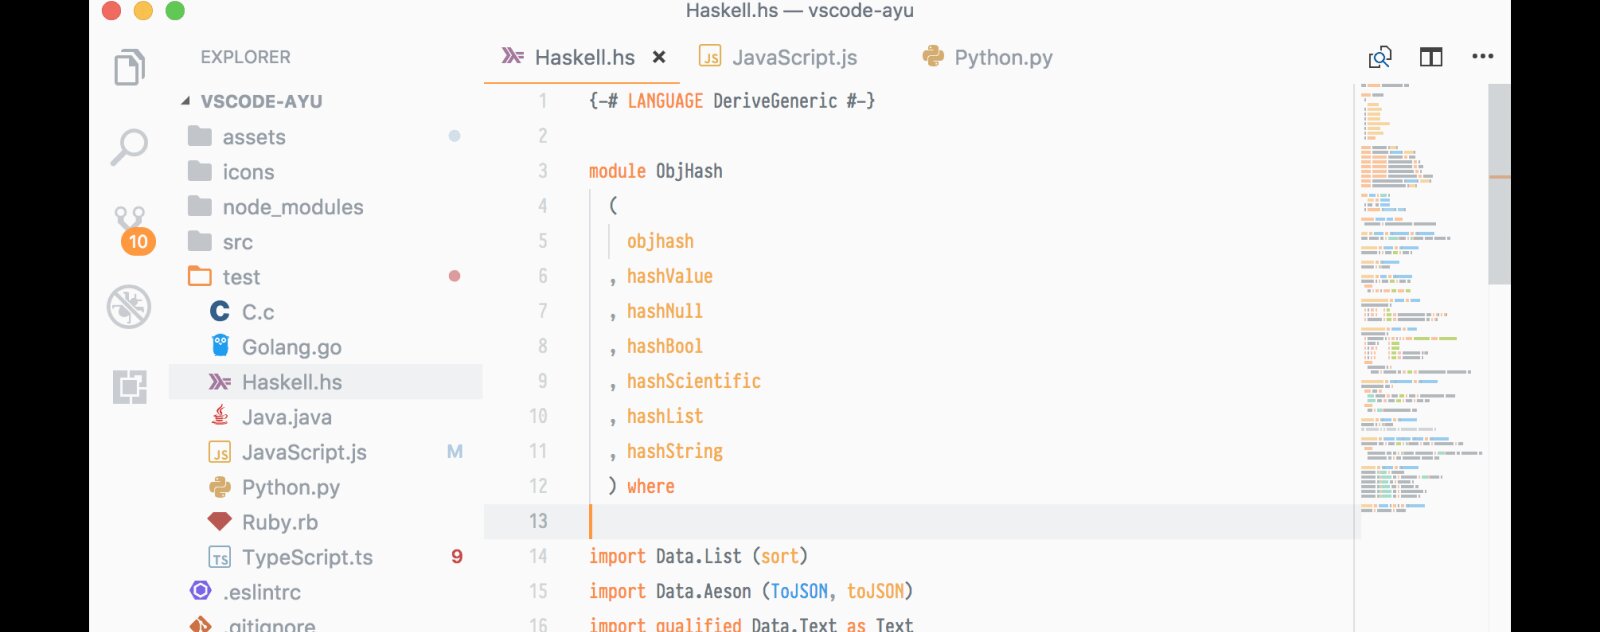
Task: Open the Search view icon
Action: (x=129, y=147)
